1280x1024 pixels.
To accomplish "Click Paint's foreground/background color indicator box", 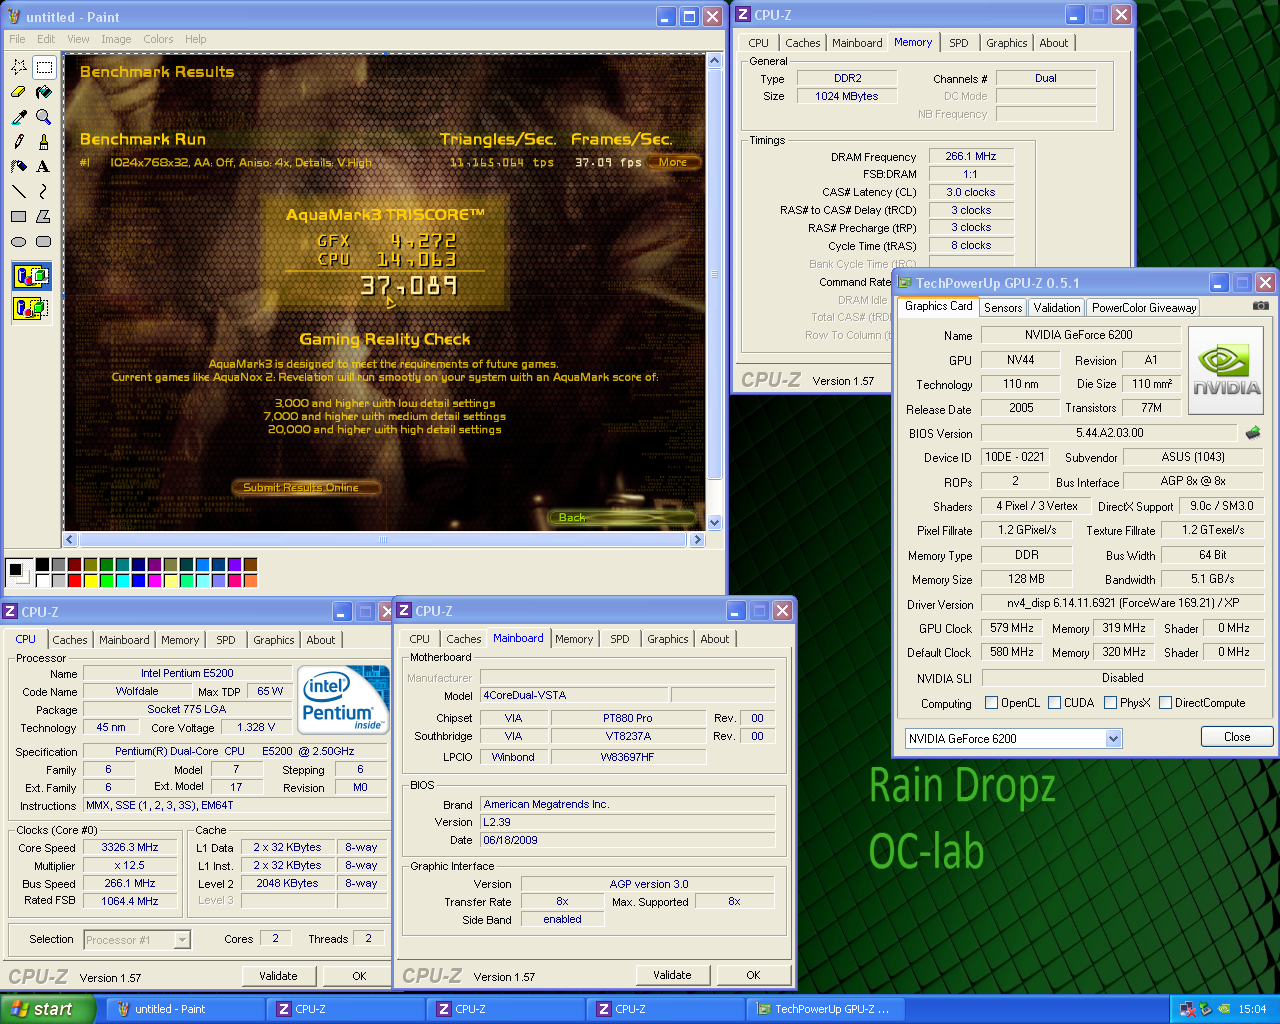I will tap(17, 572).
